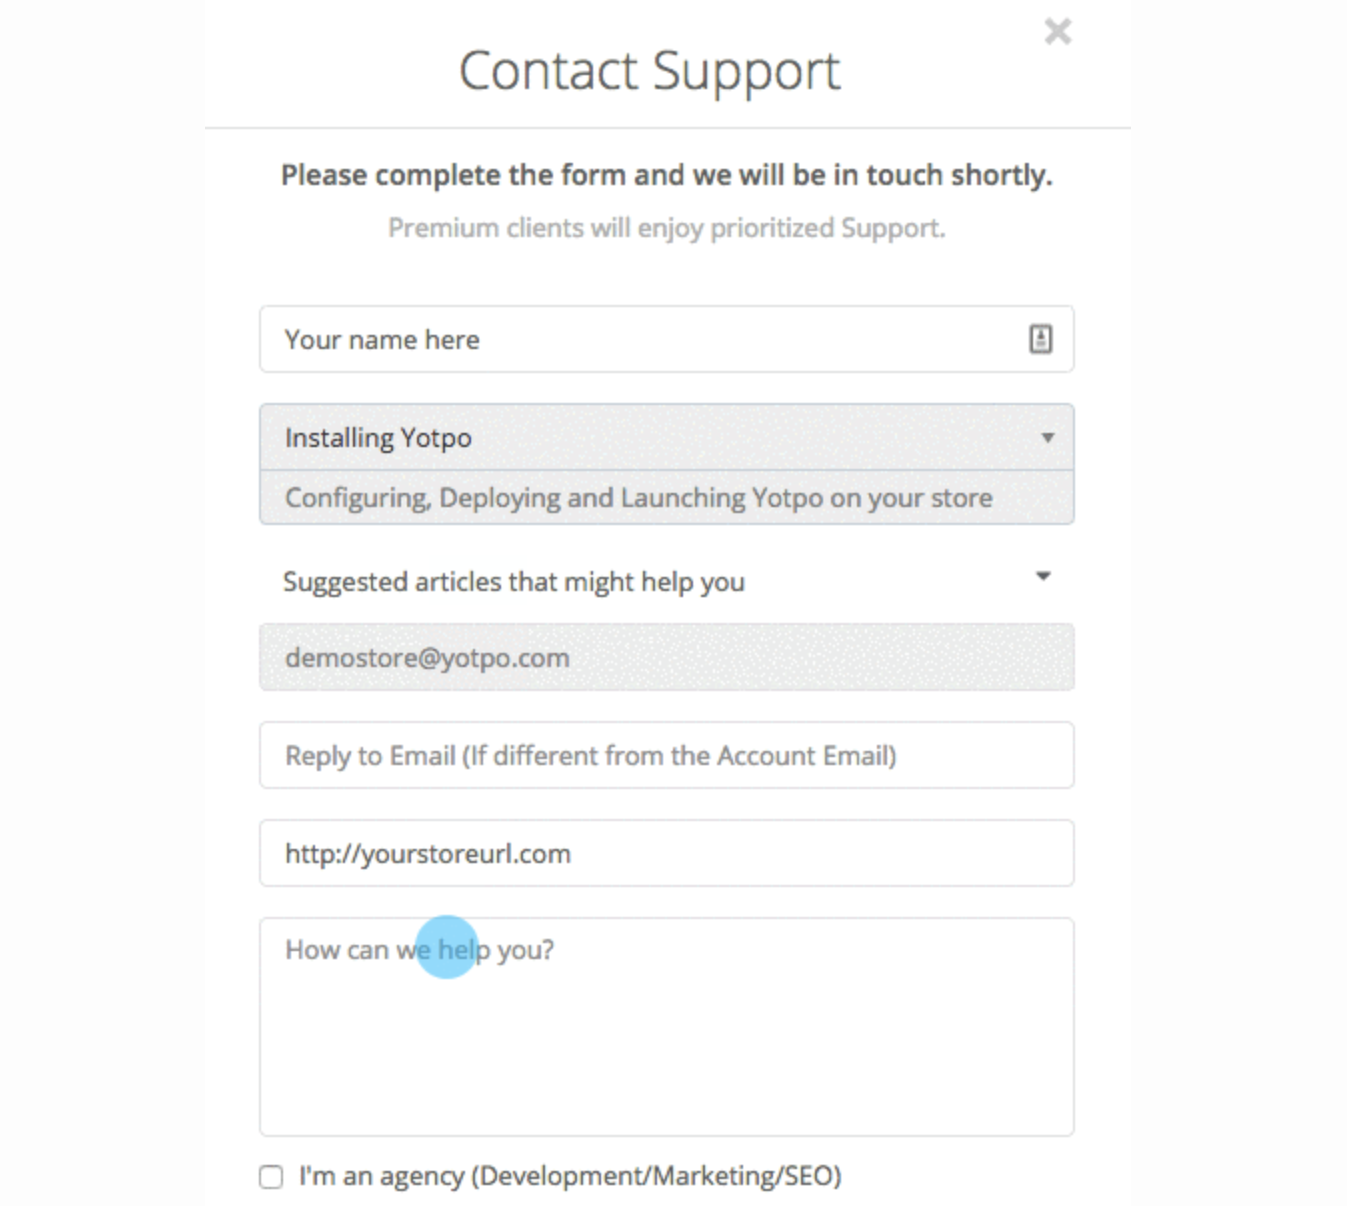Click the gray backdrop left of the dialog
The height and width of the screenshot is (1206, 1347).
click(x=100, y=600)
